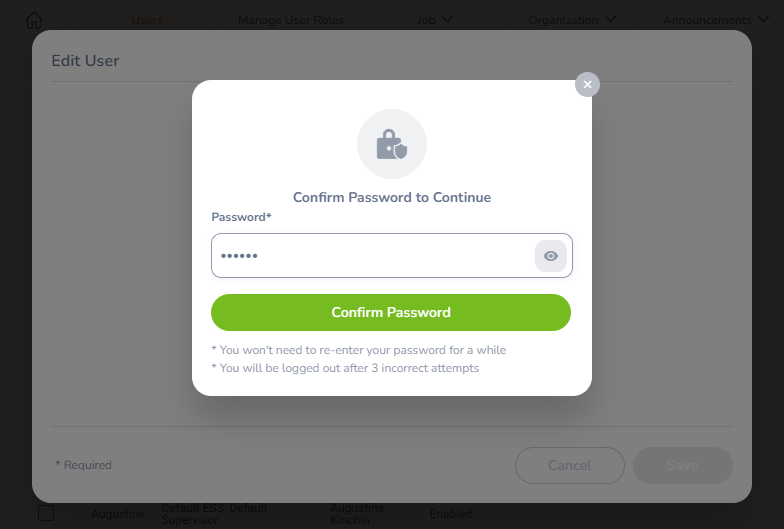The width and height of the screenshot is (784, 529).
Task: Save the Edit User changes
Action: click(682, 466)
